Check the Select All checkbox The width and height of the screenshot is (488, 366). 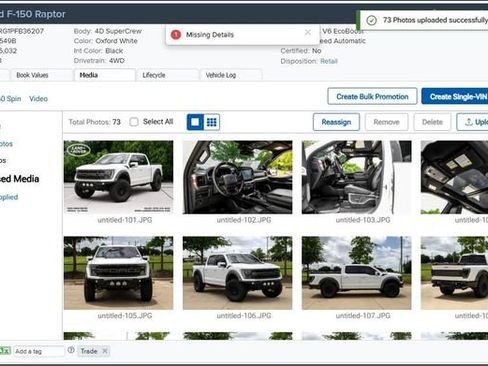134,122
